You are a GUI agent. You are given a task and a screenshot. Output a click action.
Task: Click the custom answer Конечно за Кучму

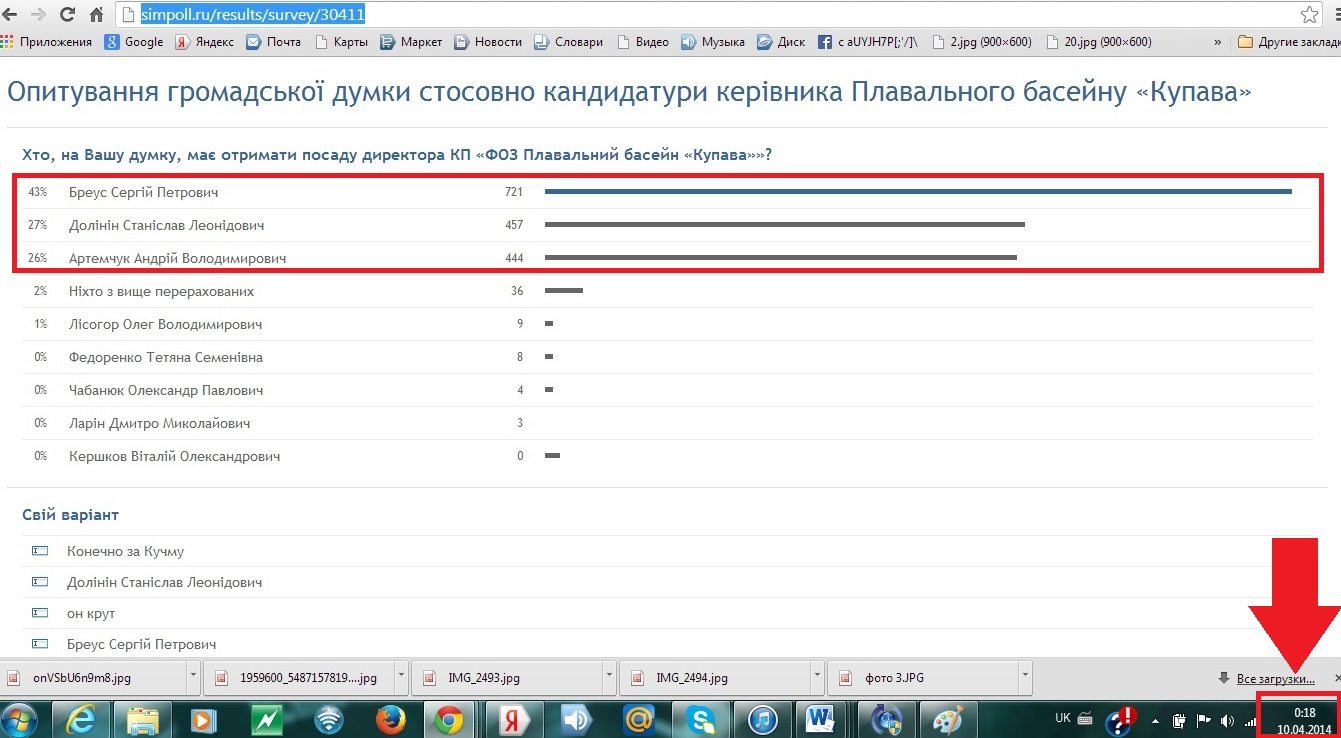pyautogui.click(x=125, y=551)
